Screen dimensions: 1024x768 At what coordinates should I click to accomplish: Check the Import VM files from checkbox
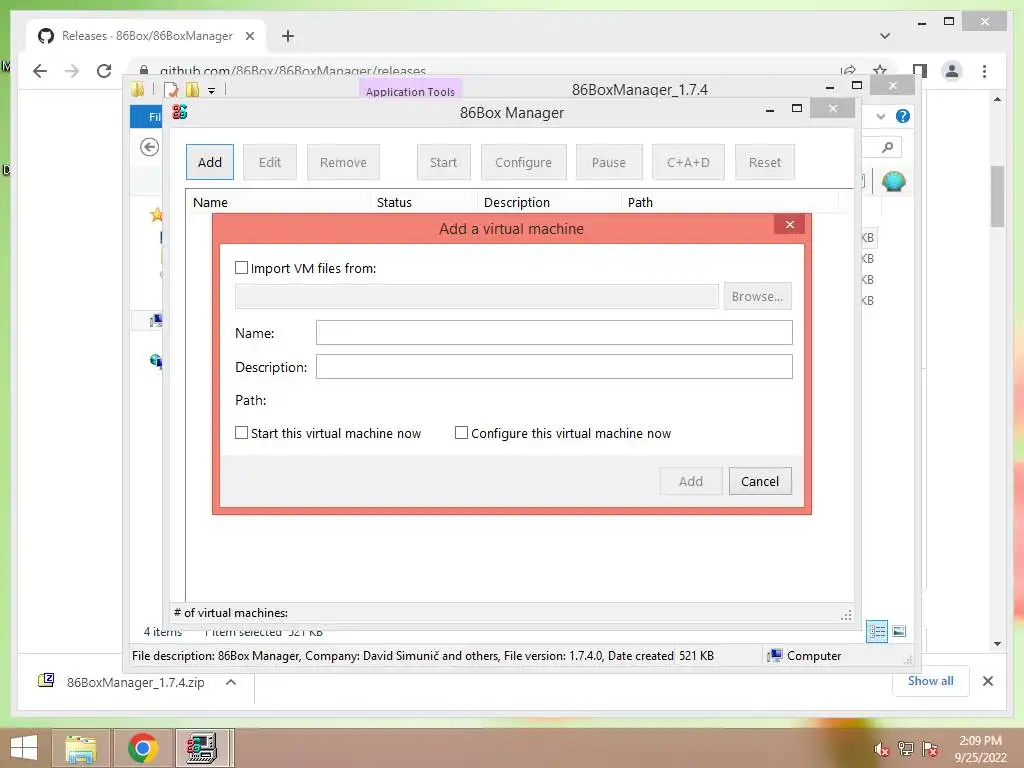[242, 268]
